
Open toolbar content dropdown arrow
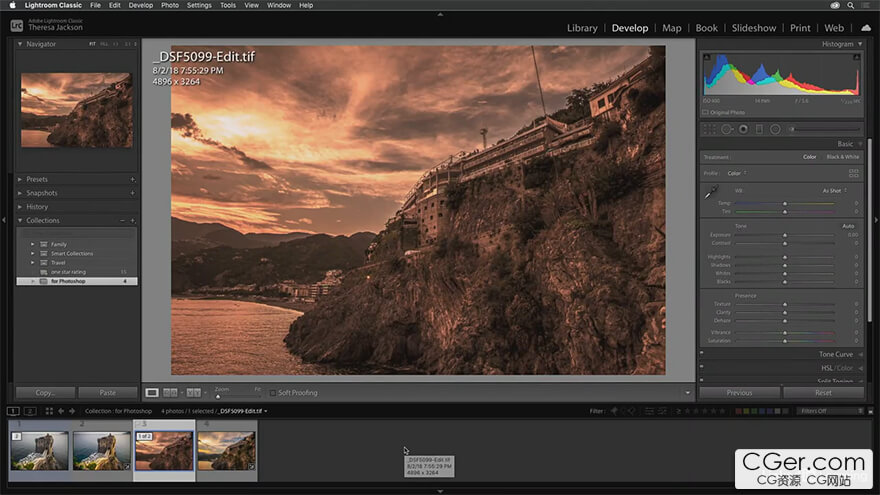tap(688, 393)
